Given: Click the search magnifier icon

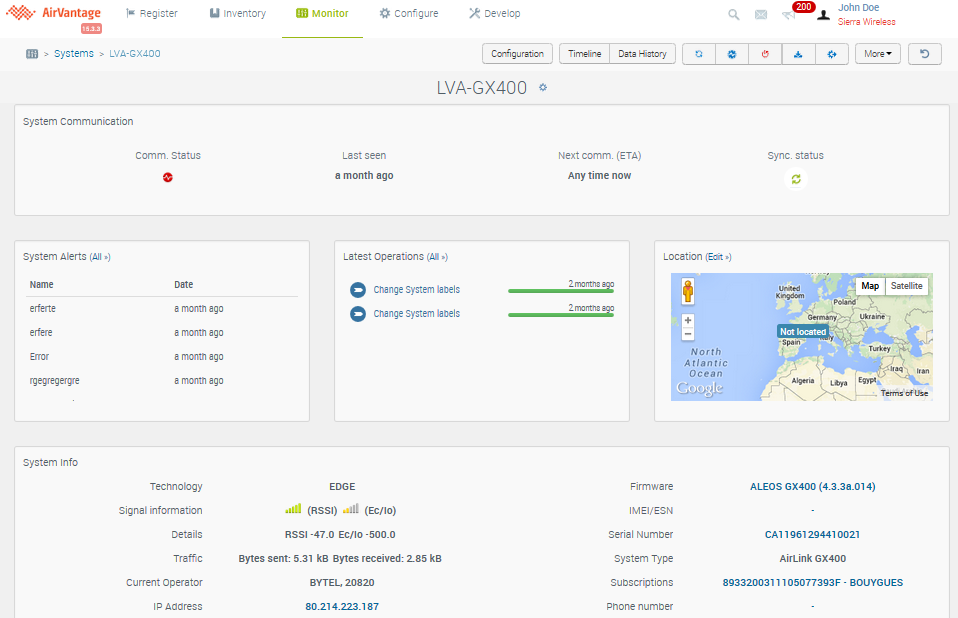Looking at the screenshot, I should click(x=734, y=15).
